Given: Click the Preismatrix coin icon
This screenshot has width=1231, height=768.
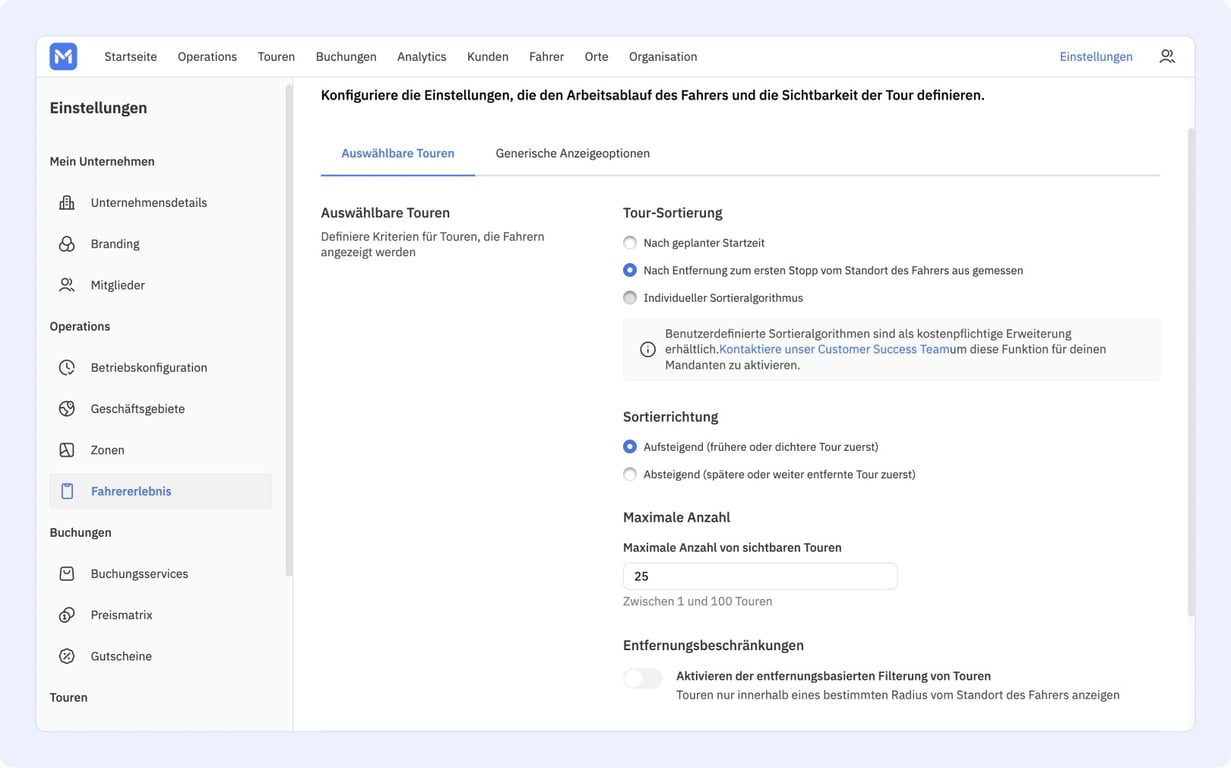Looking at the screenshot, I should tap(67, 615).
